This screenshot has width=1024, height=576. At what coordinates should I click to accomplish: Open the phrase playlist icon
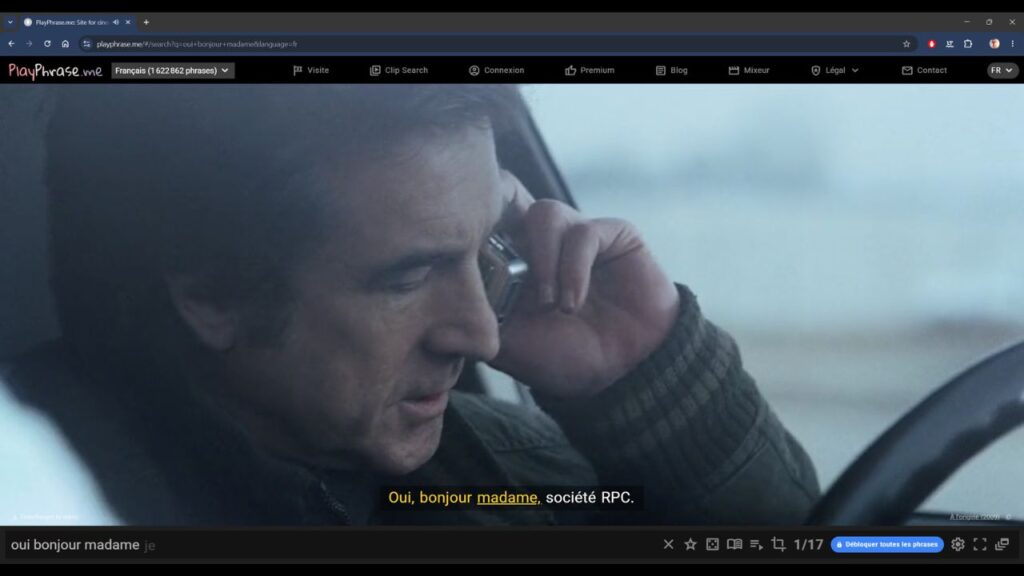pyautogui.click(x=756, y=544)
